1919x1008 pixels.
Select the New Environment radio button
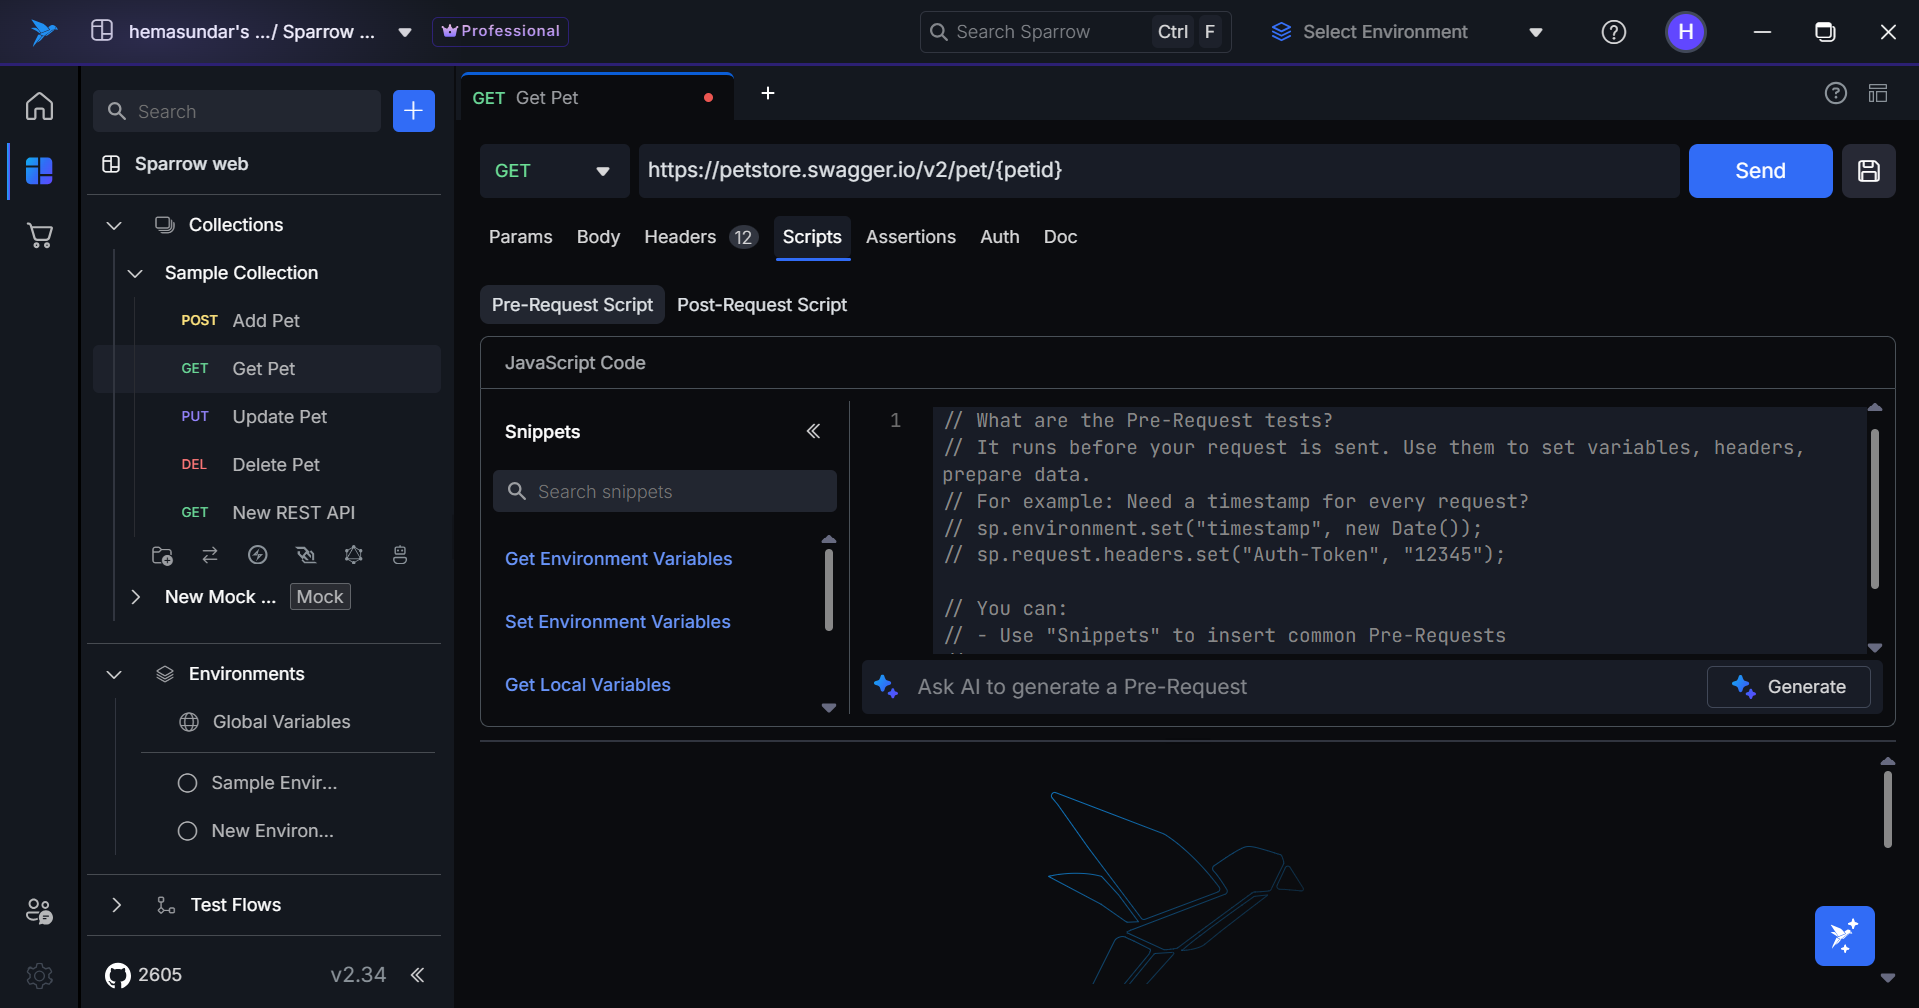(x=187, y=831)
